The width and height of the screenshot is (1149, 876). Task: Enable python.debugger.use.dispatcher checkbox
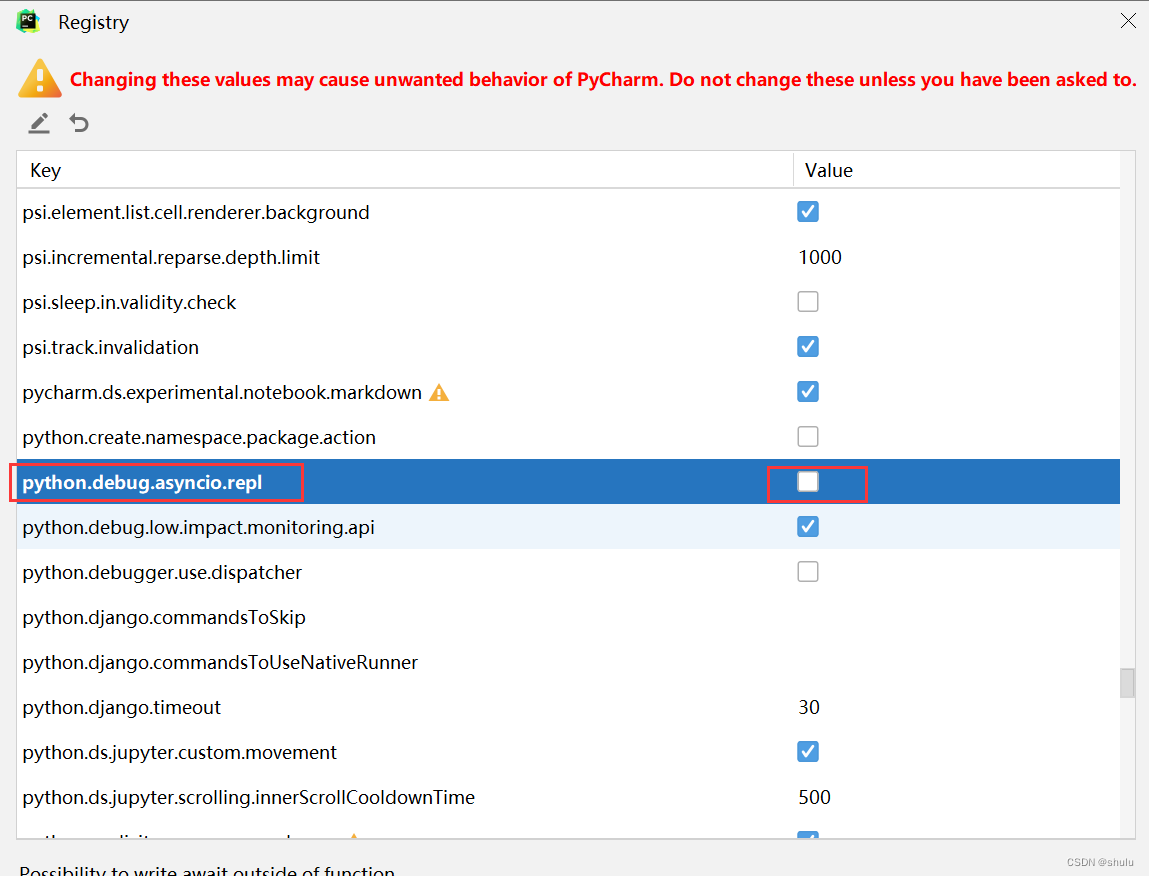tap(808, 571)
